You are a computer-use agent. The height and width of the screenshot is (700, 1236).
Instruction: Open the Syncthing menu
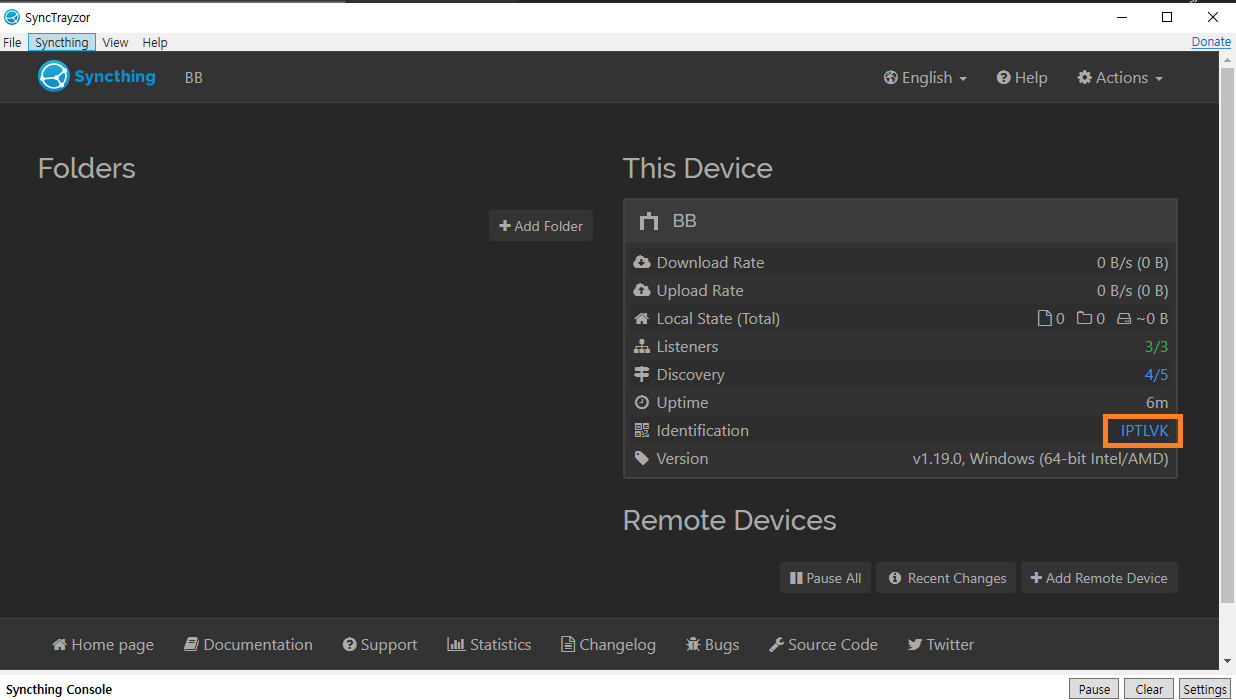coord(61,42)
